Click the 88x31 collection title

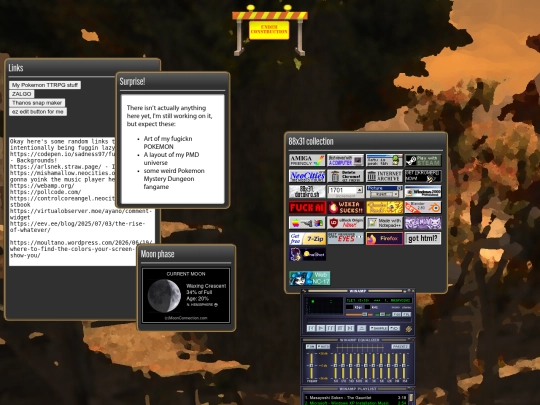pos(311,141)
